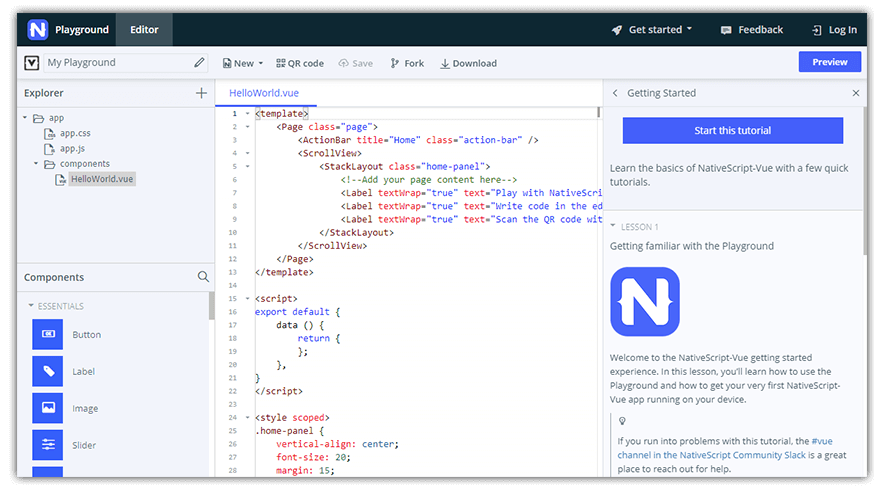Open the New dropdown menu
Image resolution: width=883 pixels, height=494 pixels.
(x=243, y=63)
